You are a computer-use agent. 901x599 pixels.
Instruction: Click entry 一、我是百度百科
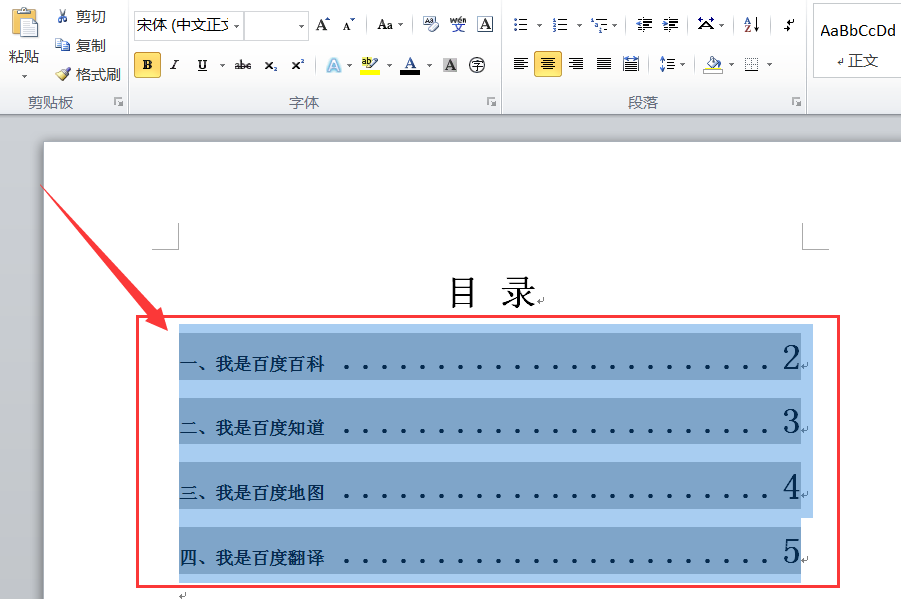(x=252, y=364)
